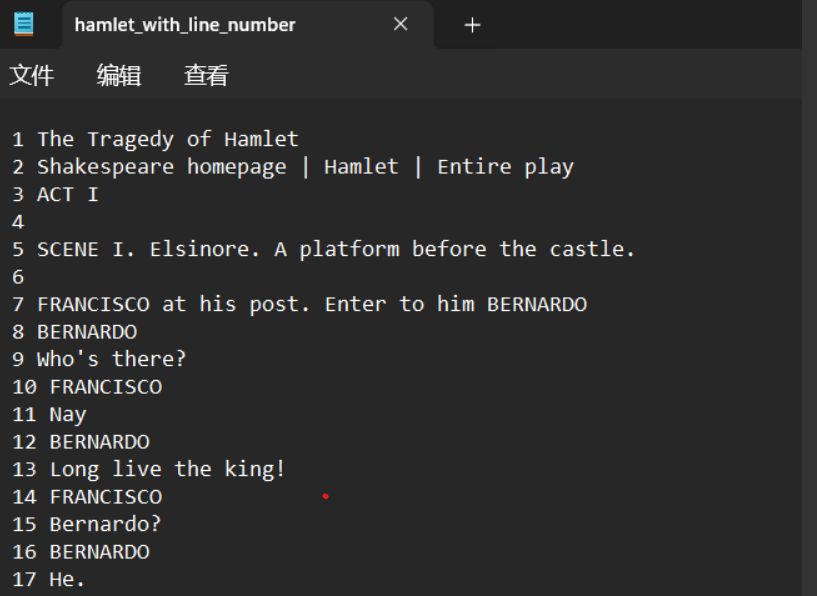Click the "Who's there?" line
Screen dimensions: 817x596
[112, 359]
